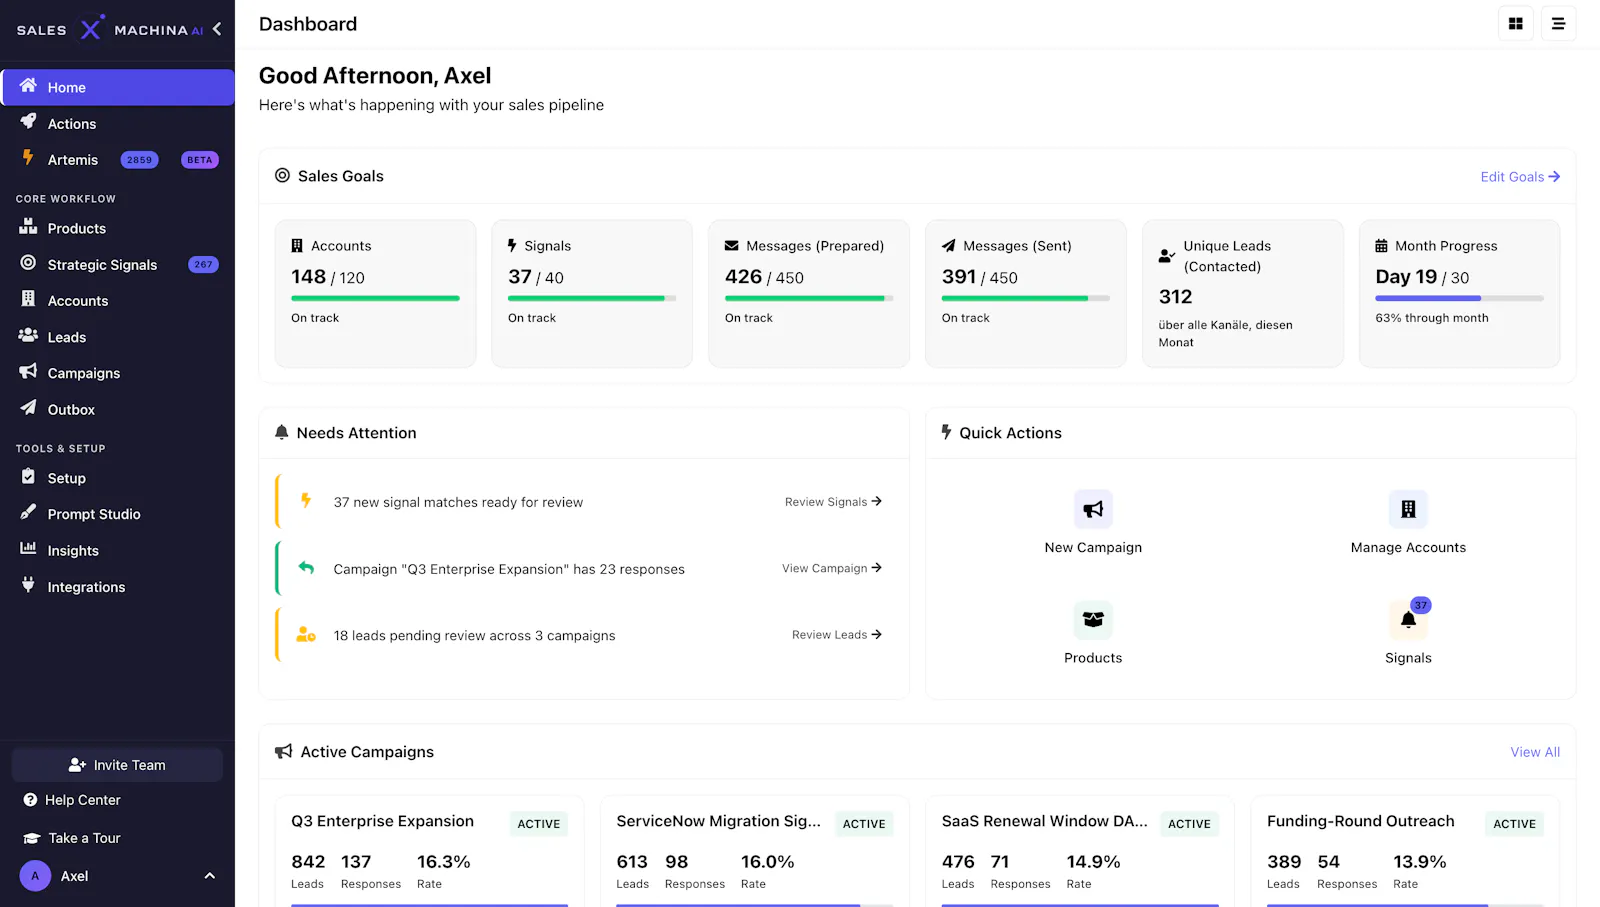Viewport: 1600px width, 907px height.
Task: Open View All active campaigns link
Action: click(1535, 752)
